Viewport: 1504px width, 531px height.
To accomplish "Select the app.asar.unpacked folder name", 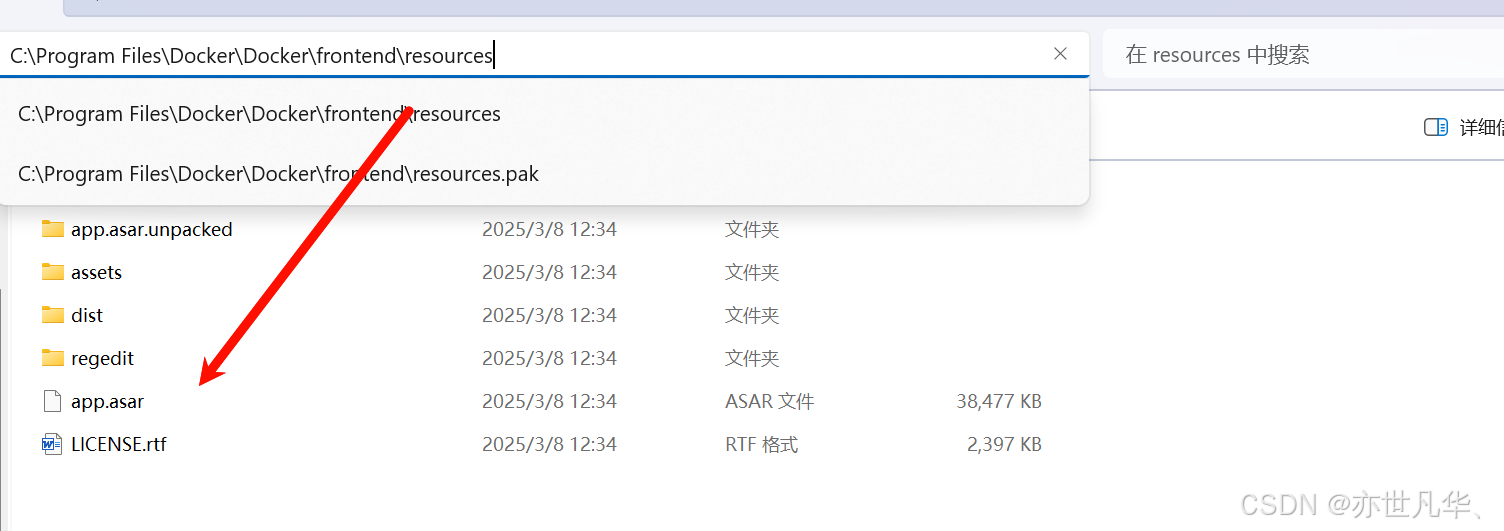I will click(x=151, y=229).
